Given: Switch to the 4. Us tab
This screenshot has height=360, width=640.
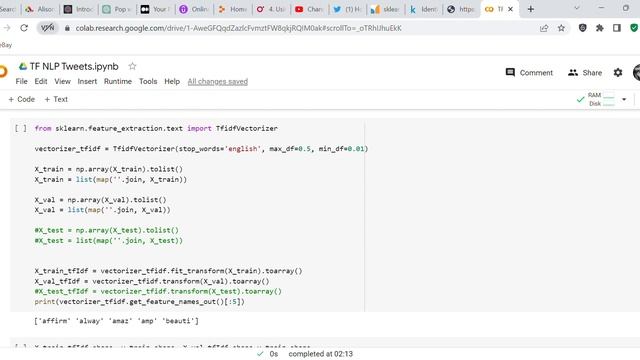Looking at the screenshot, I should click(270, 9).
